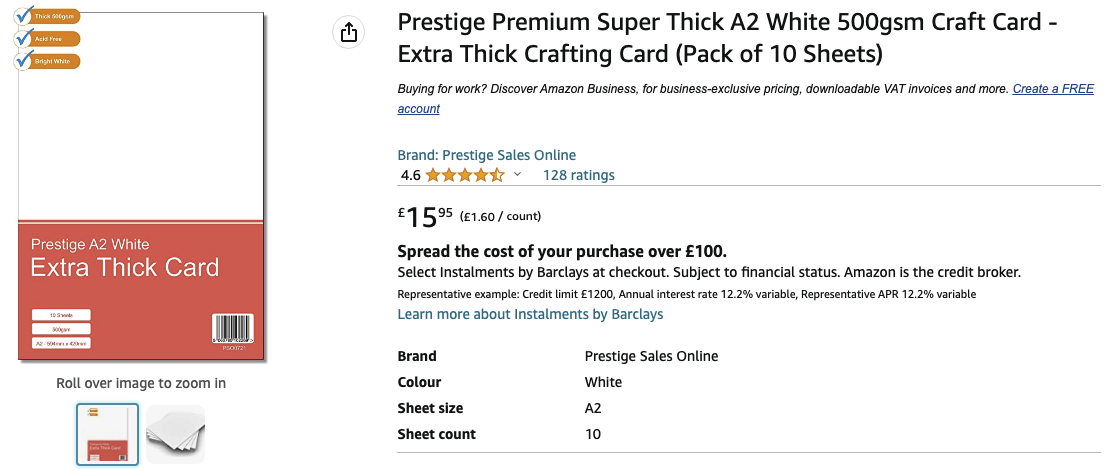
Task: Click the Extra Thick Card red label
Action: pos(124,268)
